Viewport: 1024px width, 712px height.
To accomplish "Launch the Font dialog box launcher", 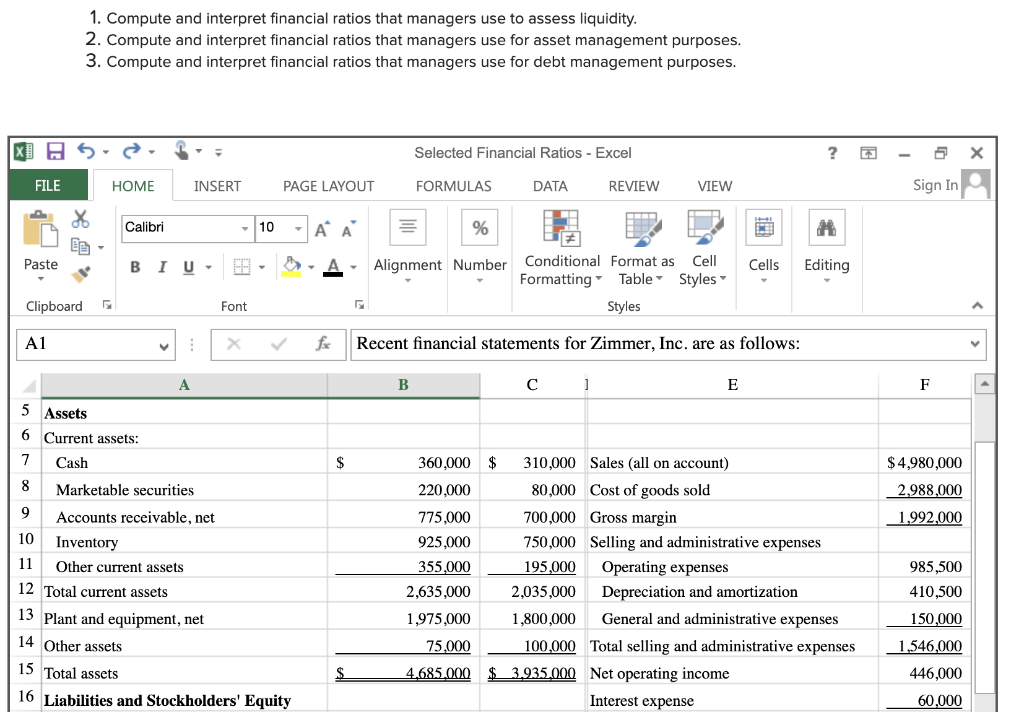I will click(359, 305).
